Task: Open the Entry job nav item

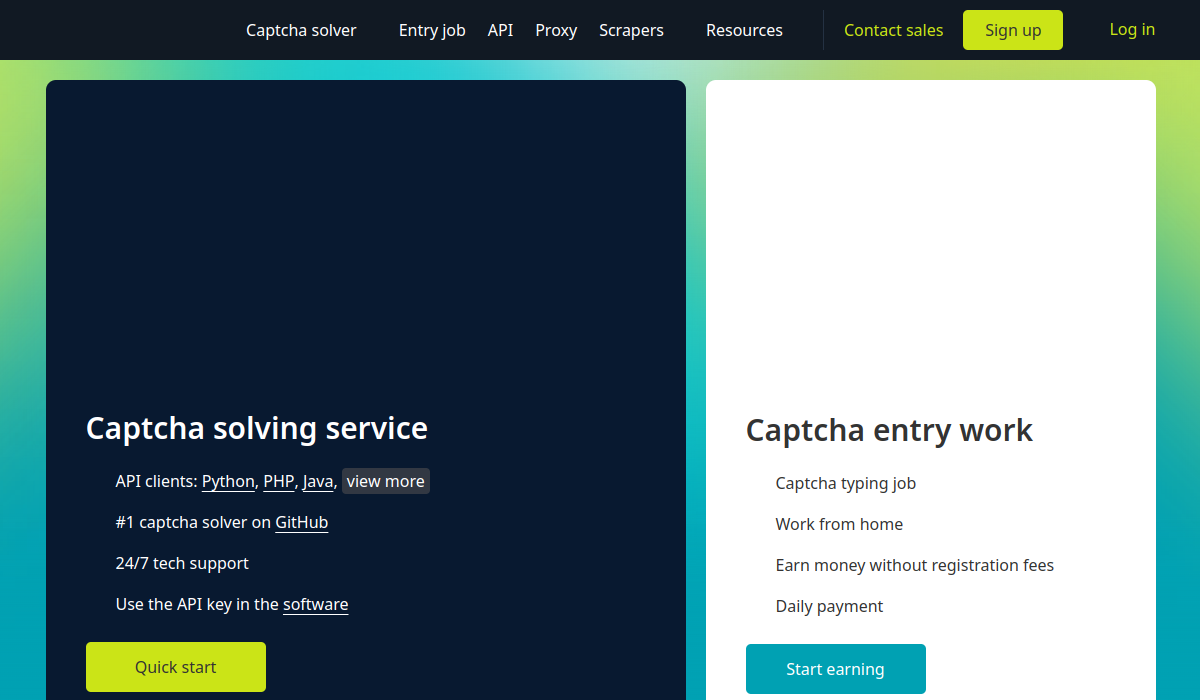Action: (x=432, y=30)
